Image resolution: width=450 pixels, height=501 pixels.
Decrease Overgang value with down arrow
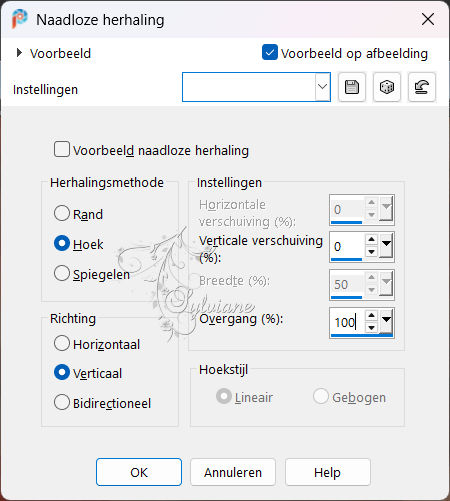pyautogui.click(x=371, y=328)
